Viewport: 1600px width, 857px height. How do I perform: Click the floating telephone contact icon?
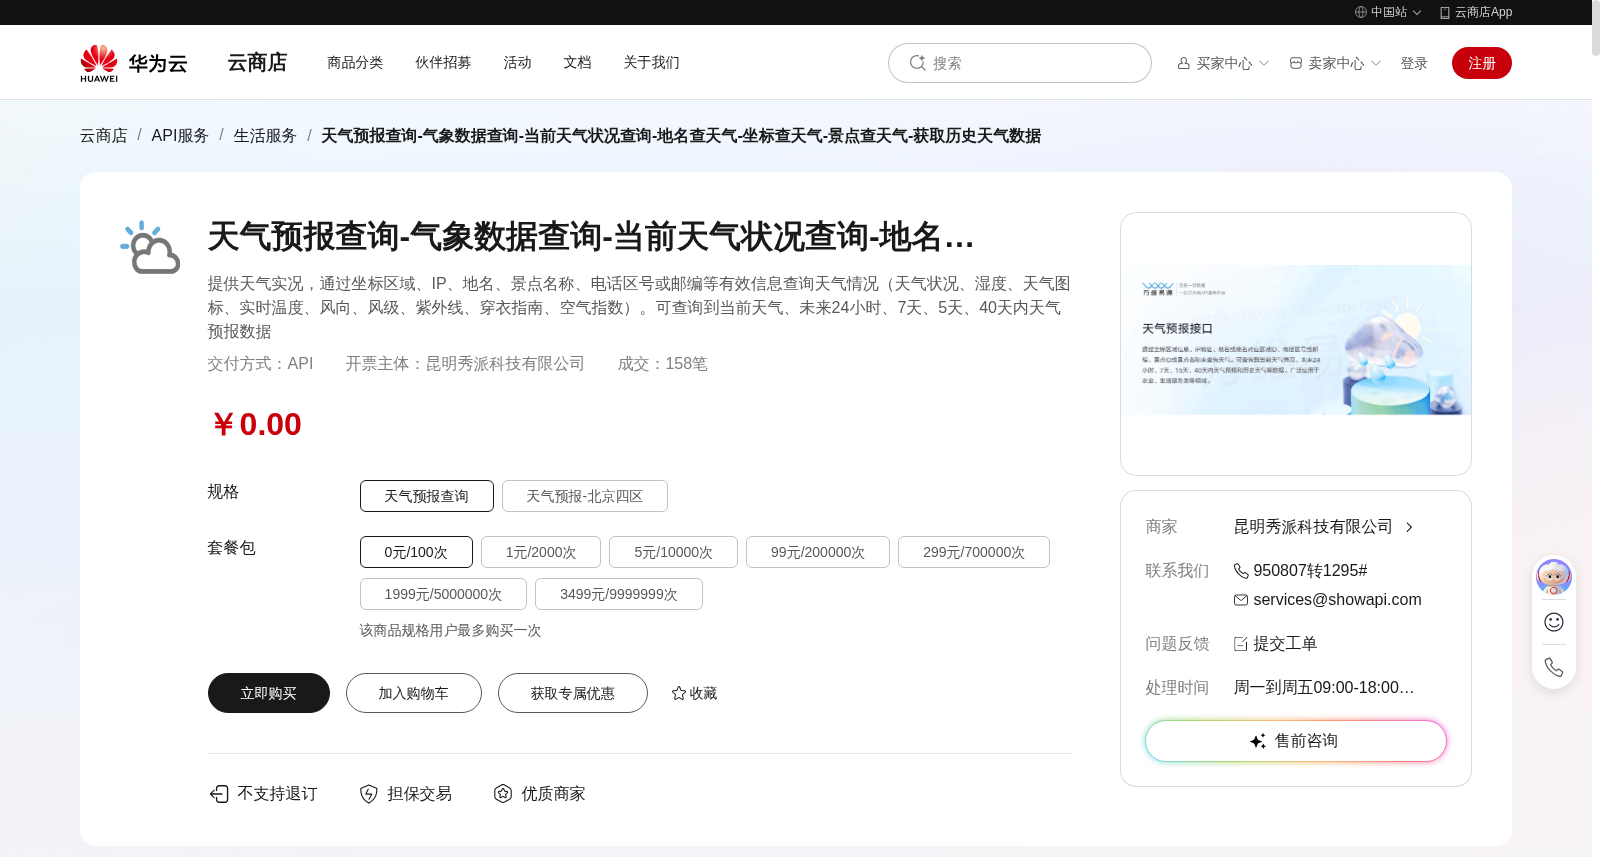[1554, 667]
